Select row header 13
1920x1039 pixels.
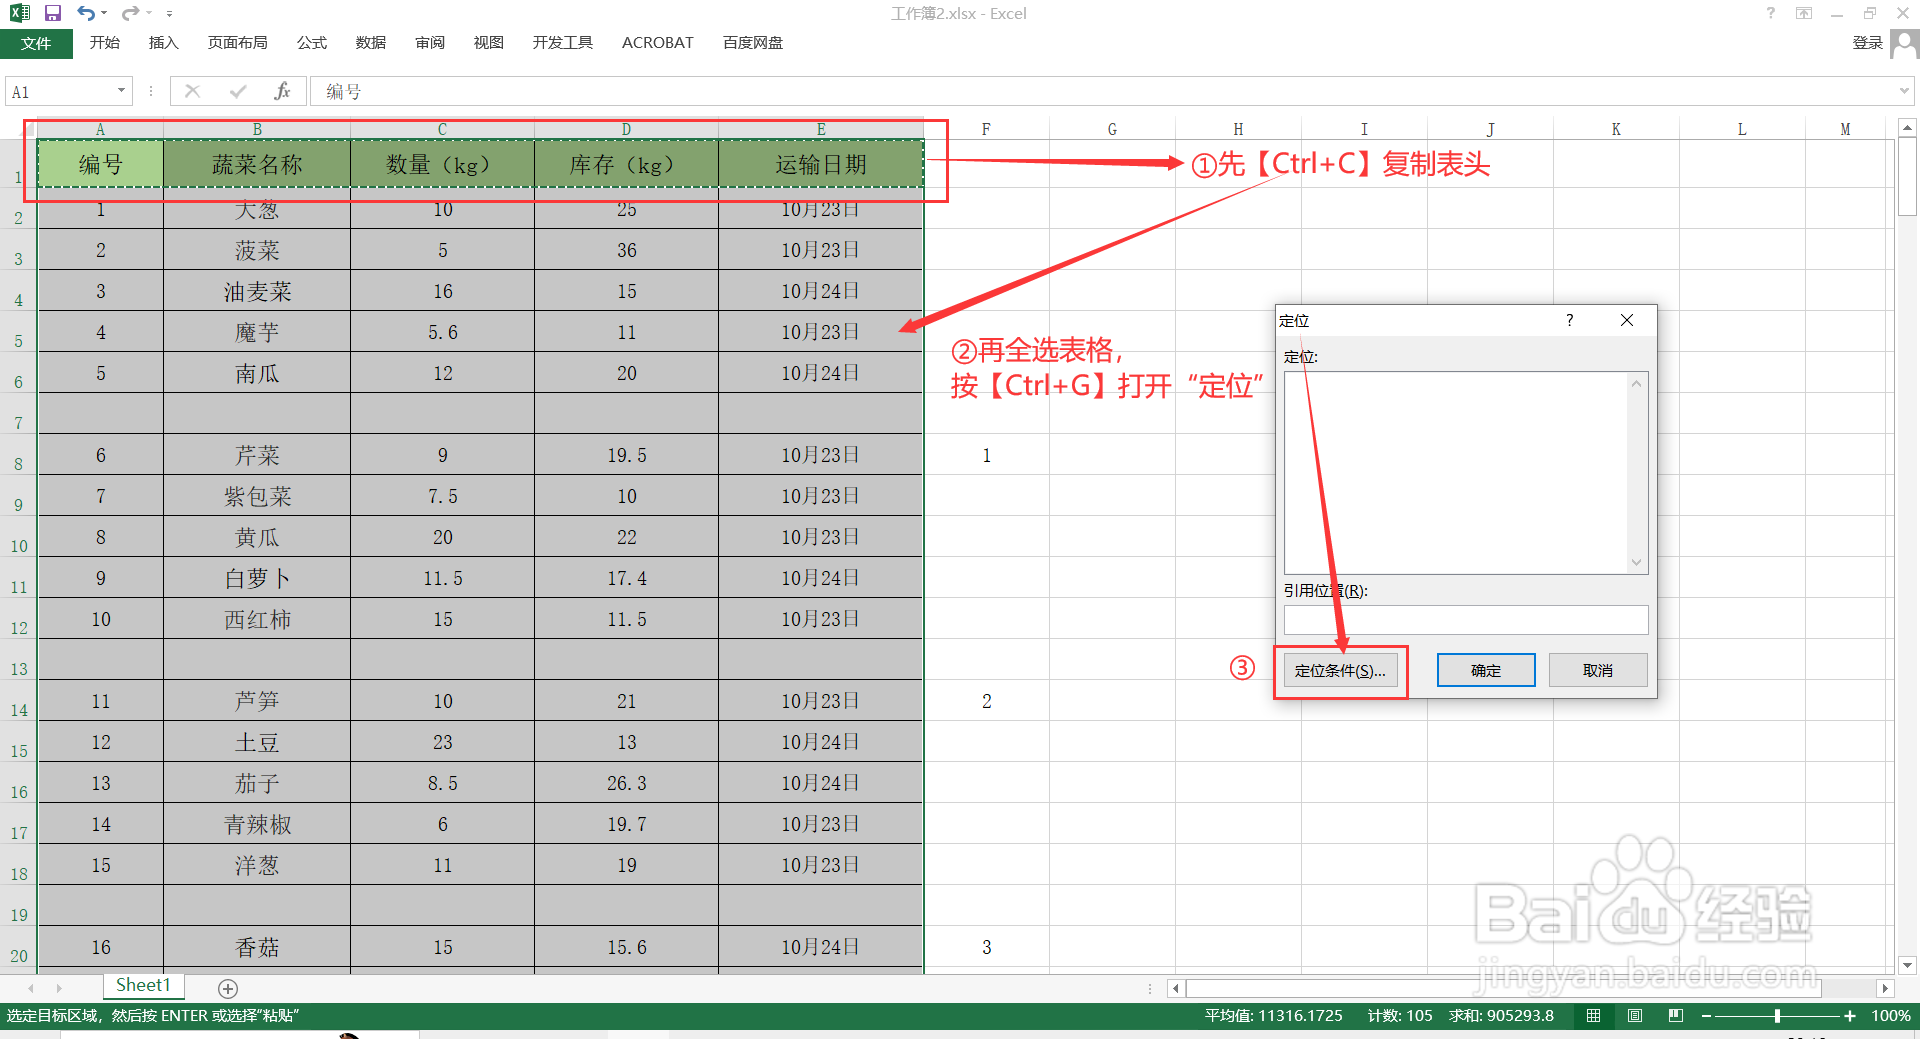19,660
